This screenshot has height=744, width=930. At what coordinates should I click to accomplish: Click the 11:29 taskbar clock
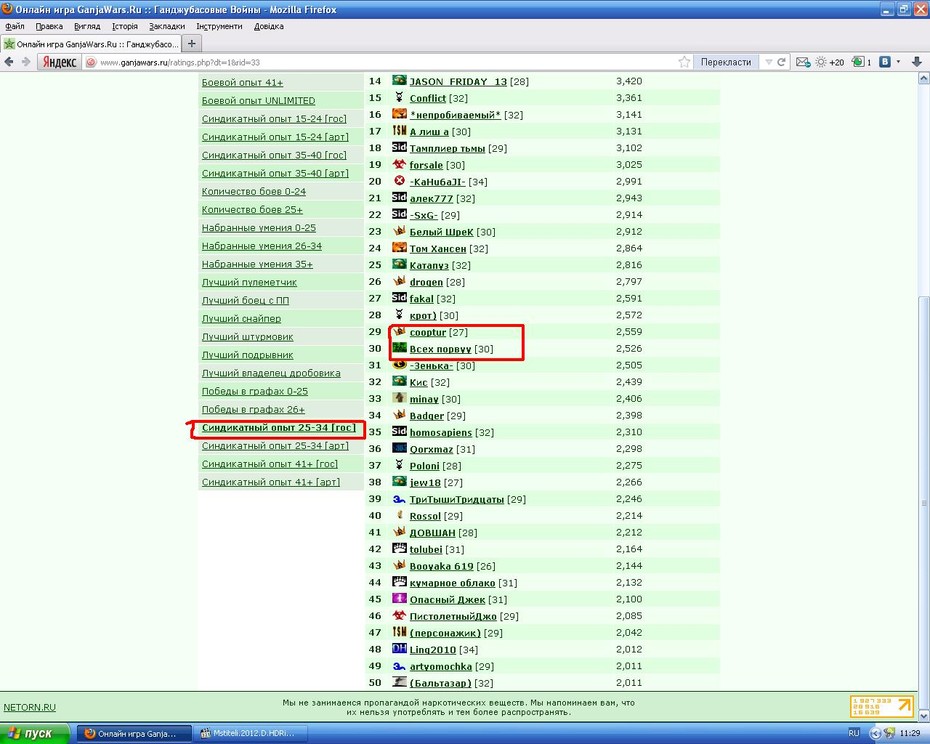pyautogui.click(x=910, y=733)
